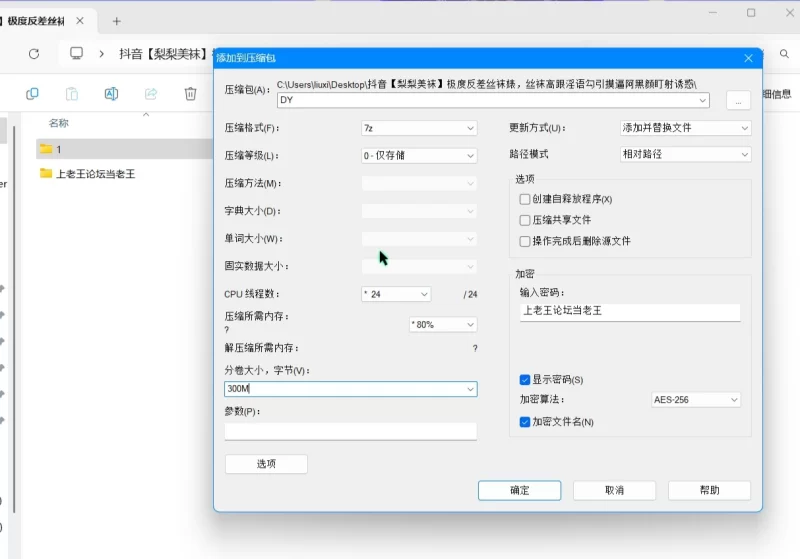
Task: Click the Explorer delete trash icon
Action: 190,94
